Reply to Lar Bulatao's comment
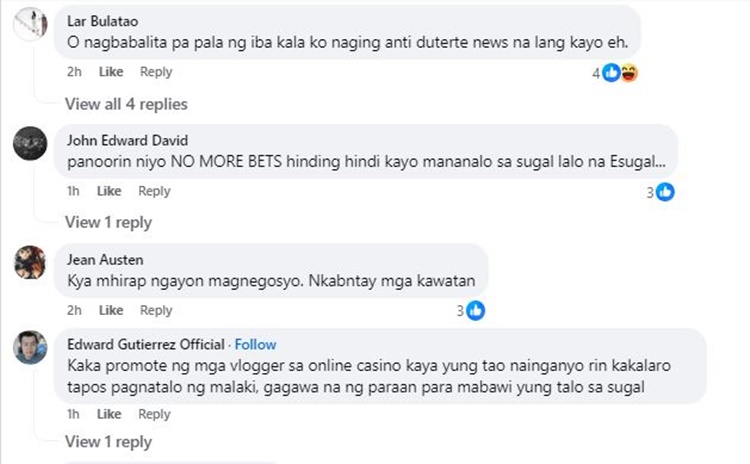The width and height of the screenshot is (750, 464). 156,72
